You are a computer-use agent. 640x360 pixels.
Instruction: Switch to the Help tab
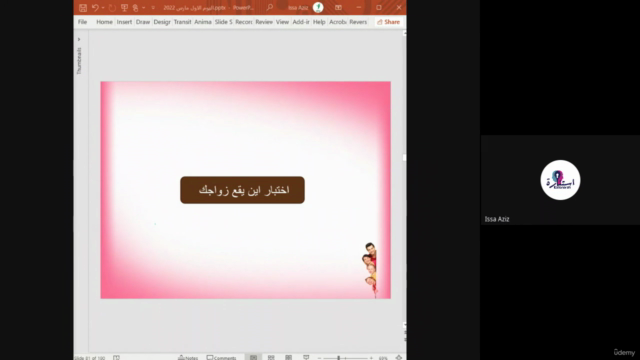tap(319, 22)
